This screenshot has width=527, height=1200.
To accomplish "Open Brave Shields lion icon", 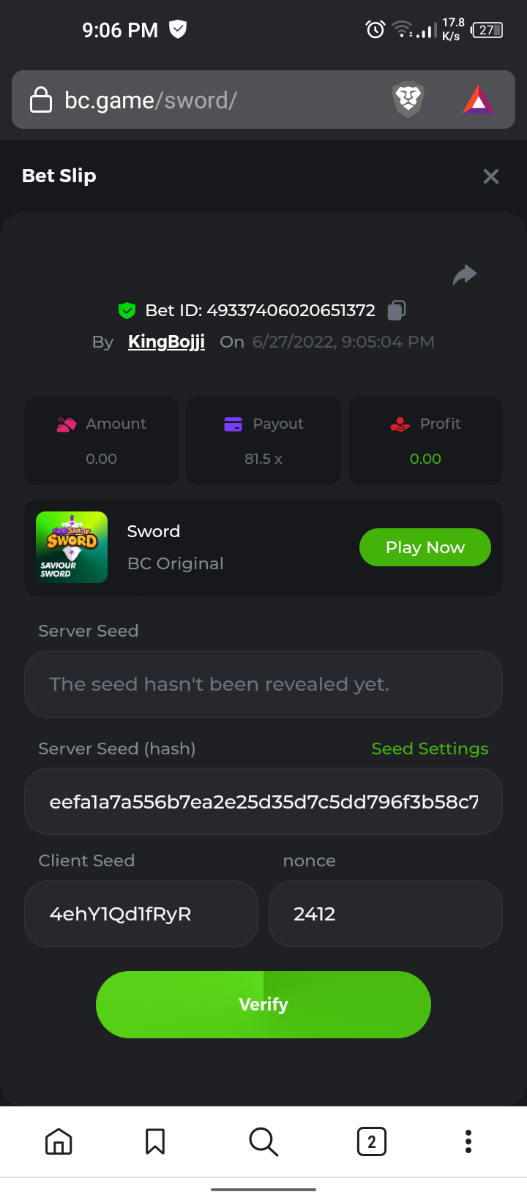I will click(x=407, y=100).
